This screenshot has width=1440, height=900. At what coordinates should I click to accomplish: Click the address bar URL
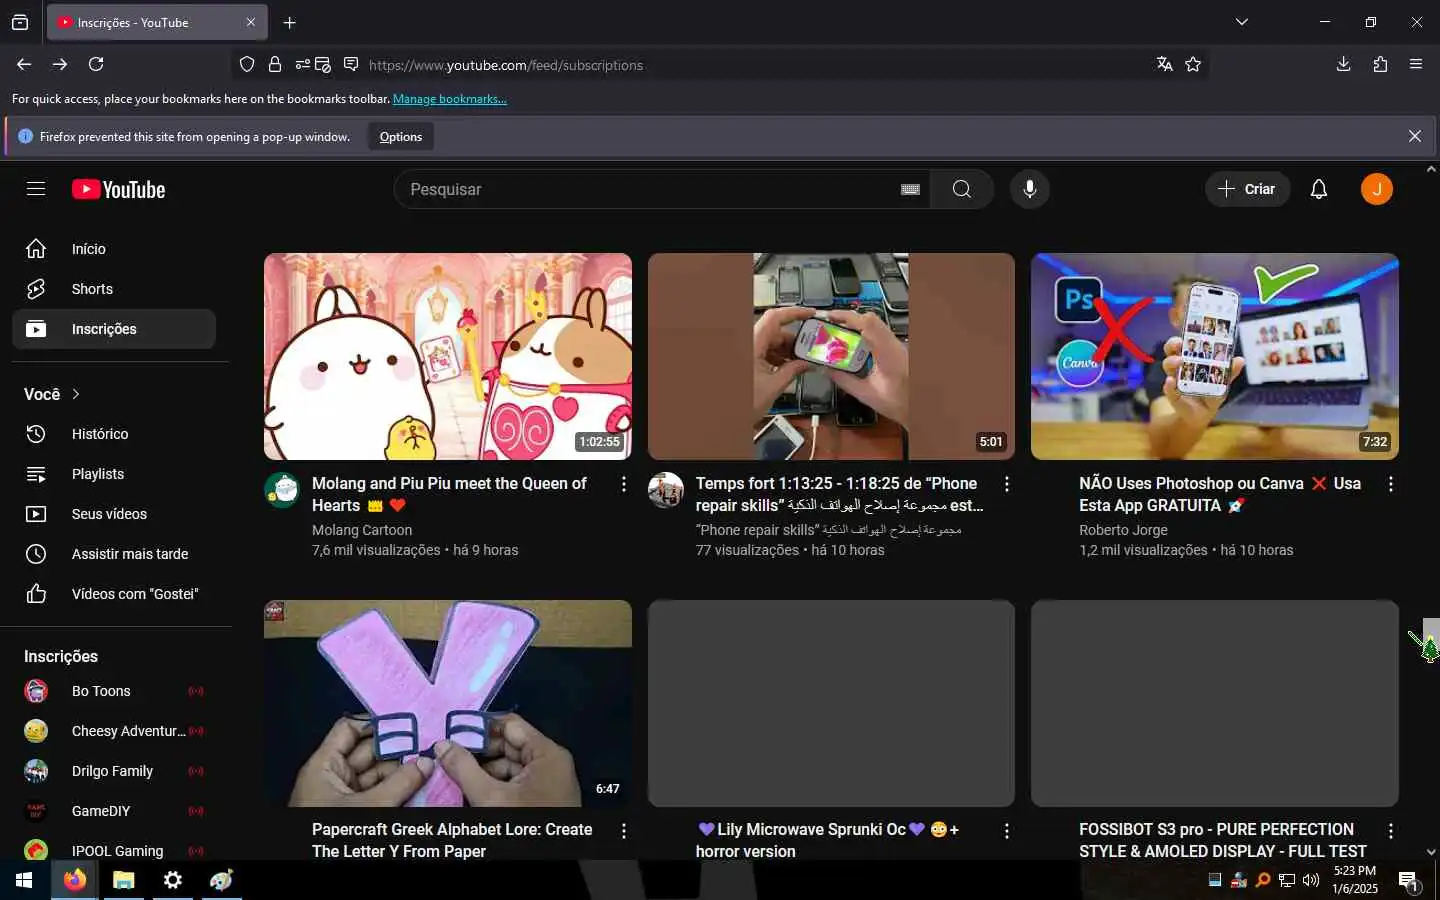(x=505, y=65)
